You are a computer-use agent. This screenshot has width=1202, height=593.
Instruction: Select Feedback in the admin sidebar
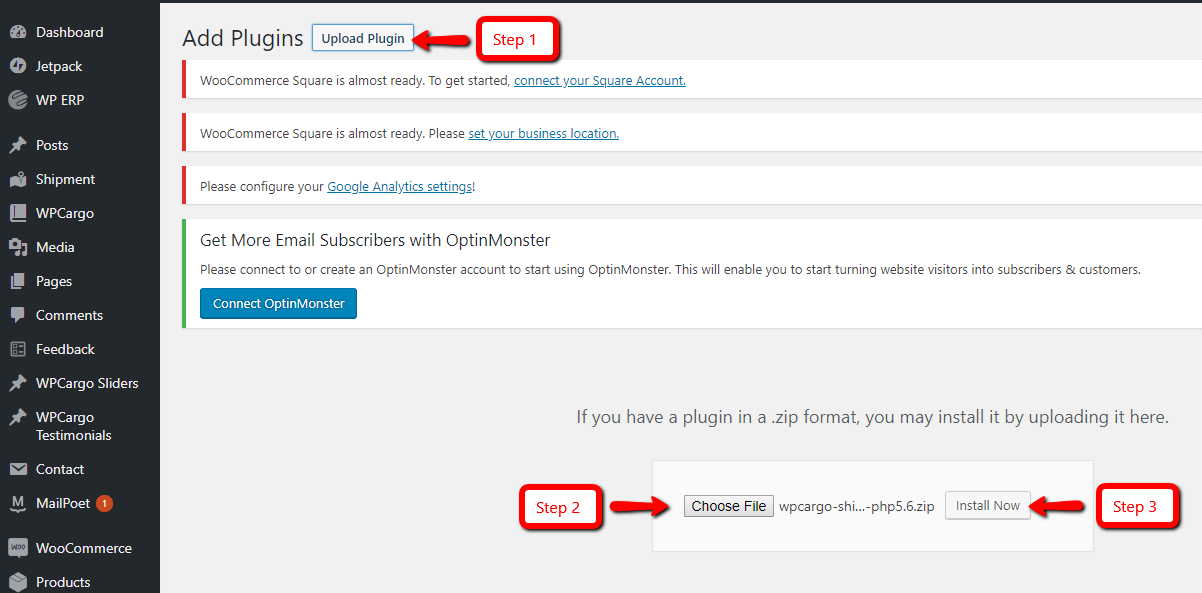(x=65, y=349)
